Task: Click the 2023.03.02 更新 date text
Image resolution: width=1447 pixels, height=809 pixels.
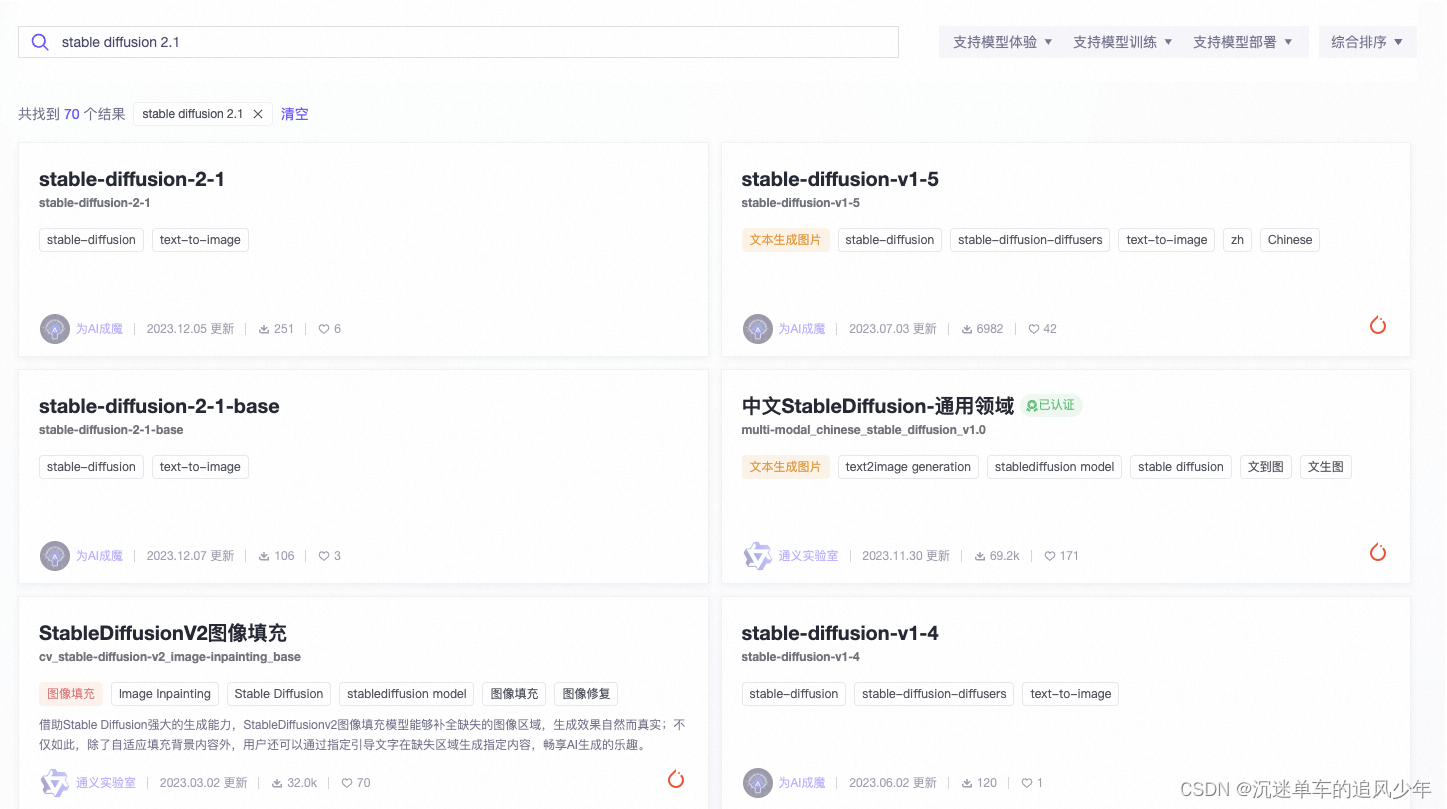Action: pos(204,783)
